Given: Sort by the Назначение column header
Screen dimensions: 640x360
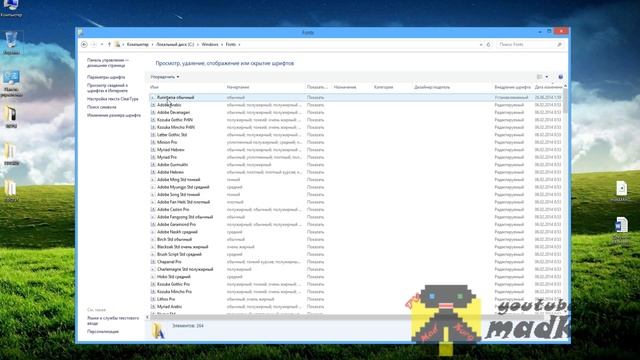Looking at the screenshot, I should coord(351,87).
